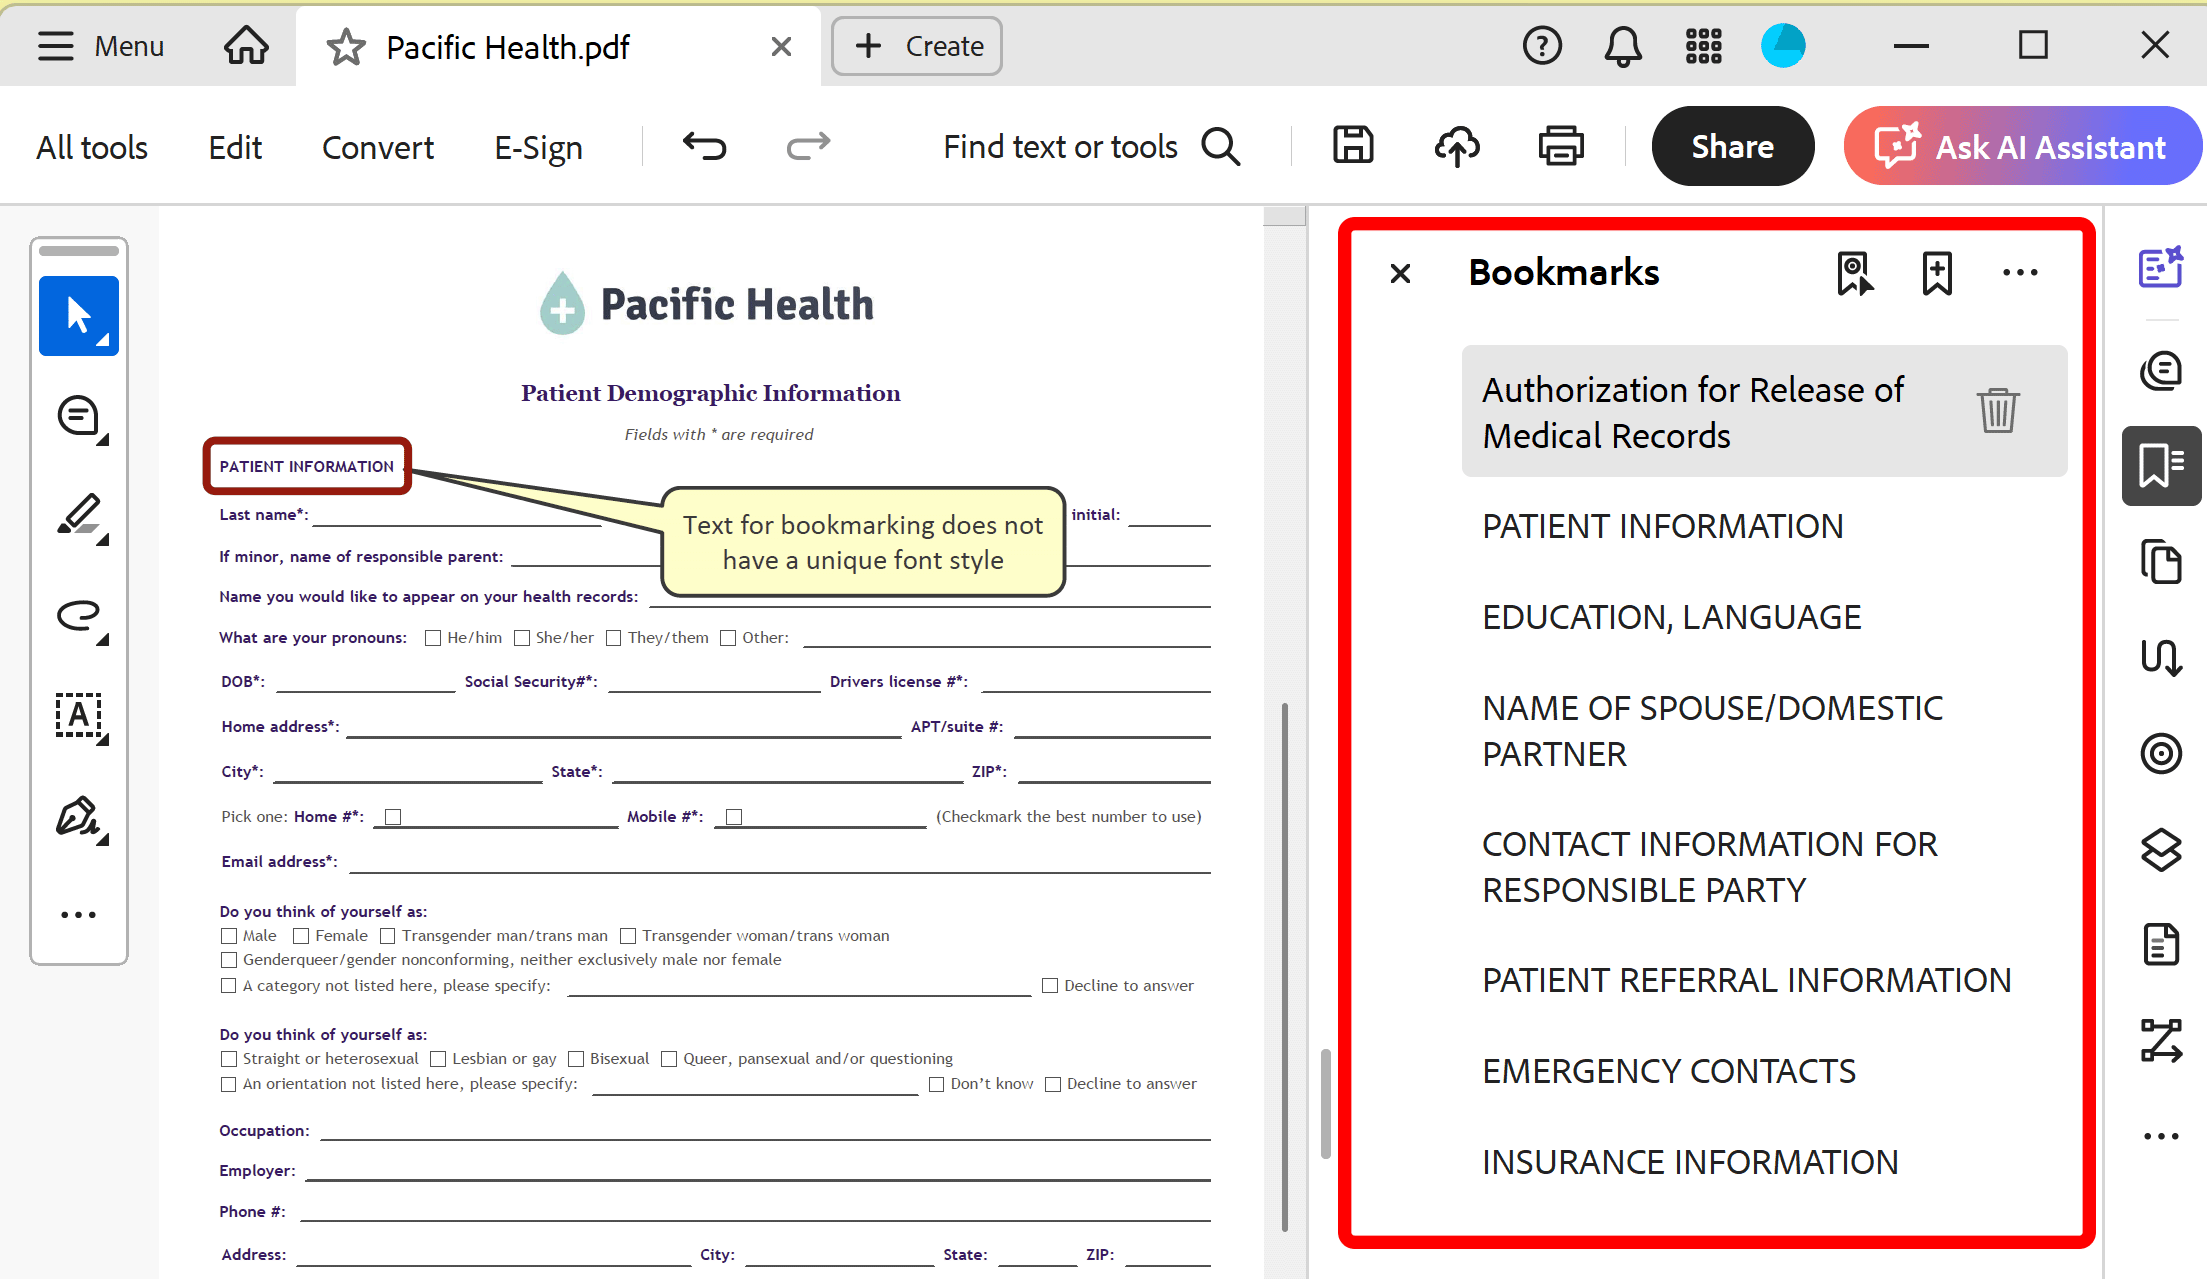Redo the last action

coord(808,146)
